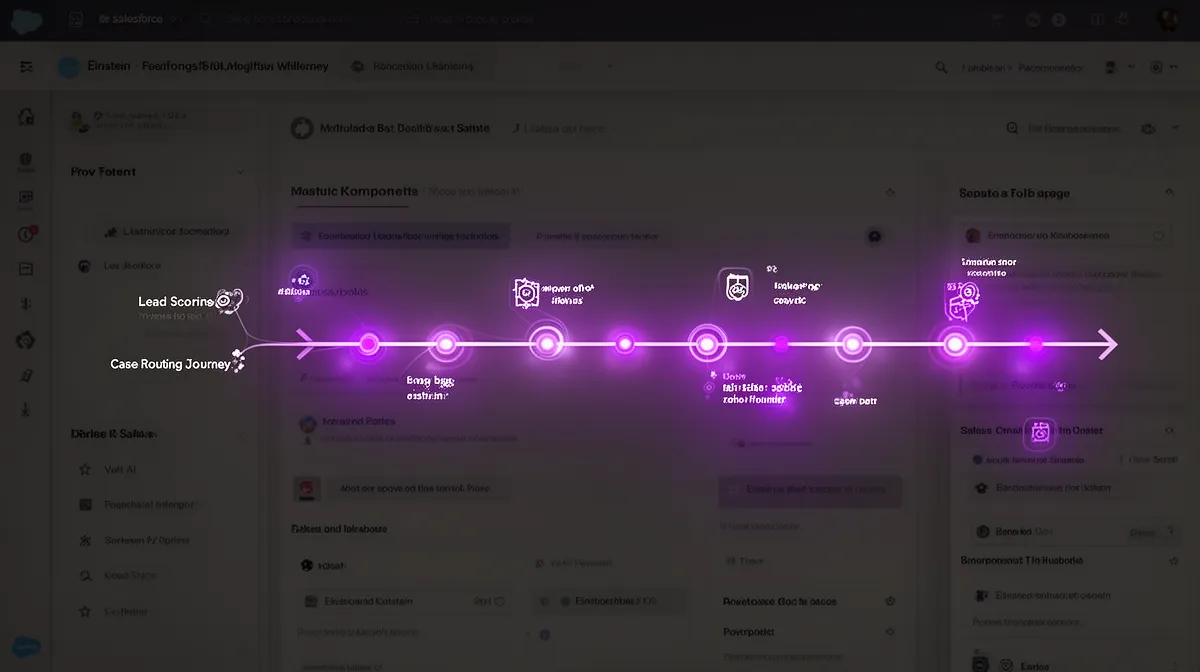Screen dimensions: 1200x672
Task: Select the Einstein avatar icon beside the title
Action: [x=67, y=65]
